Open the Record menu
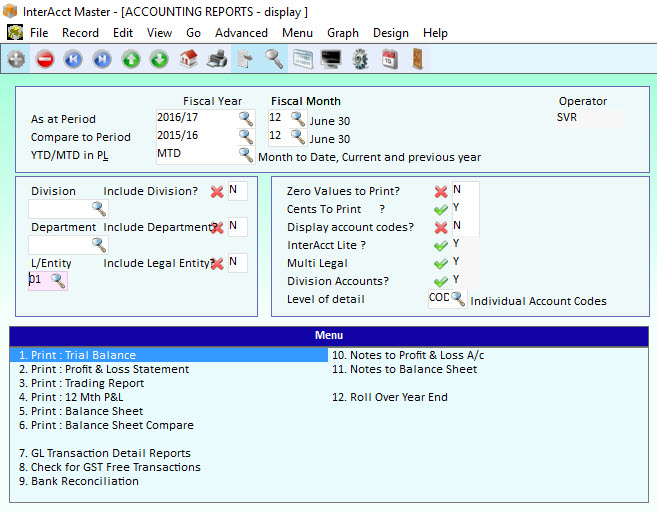Viewport: 657px width, 512px height. 80,33
